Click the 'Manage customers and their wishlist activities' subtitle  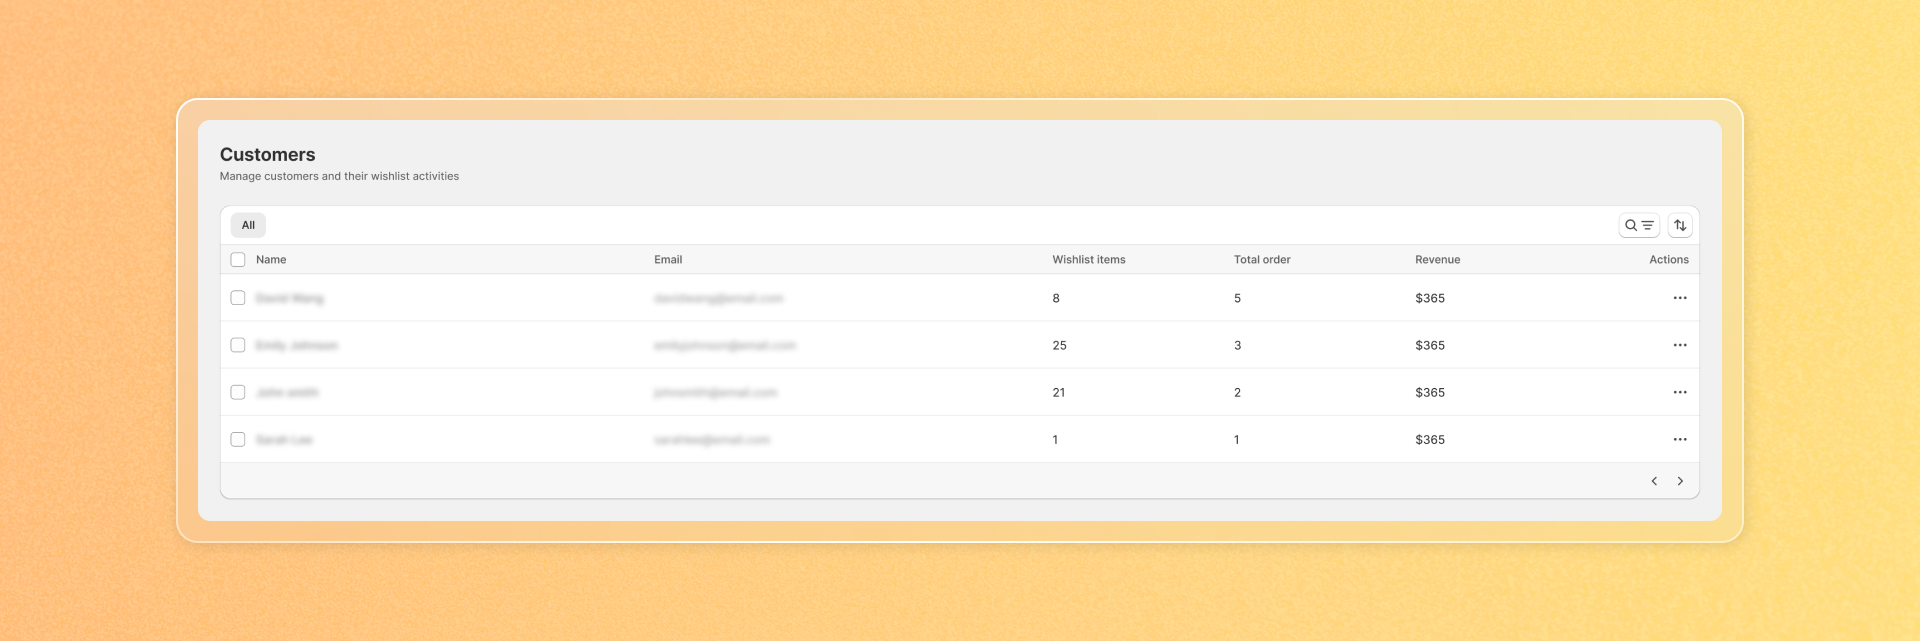point(339,176)
